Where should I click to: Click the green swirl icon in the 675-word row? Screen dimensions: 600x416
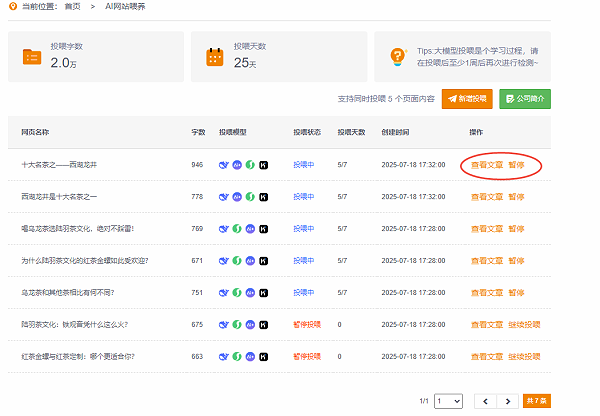[x=237, y=325]
